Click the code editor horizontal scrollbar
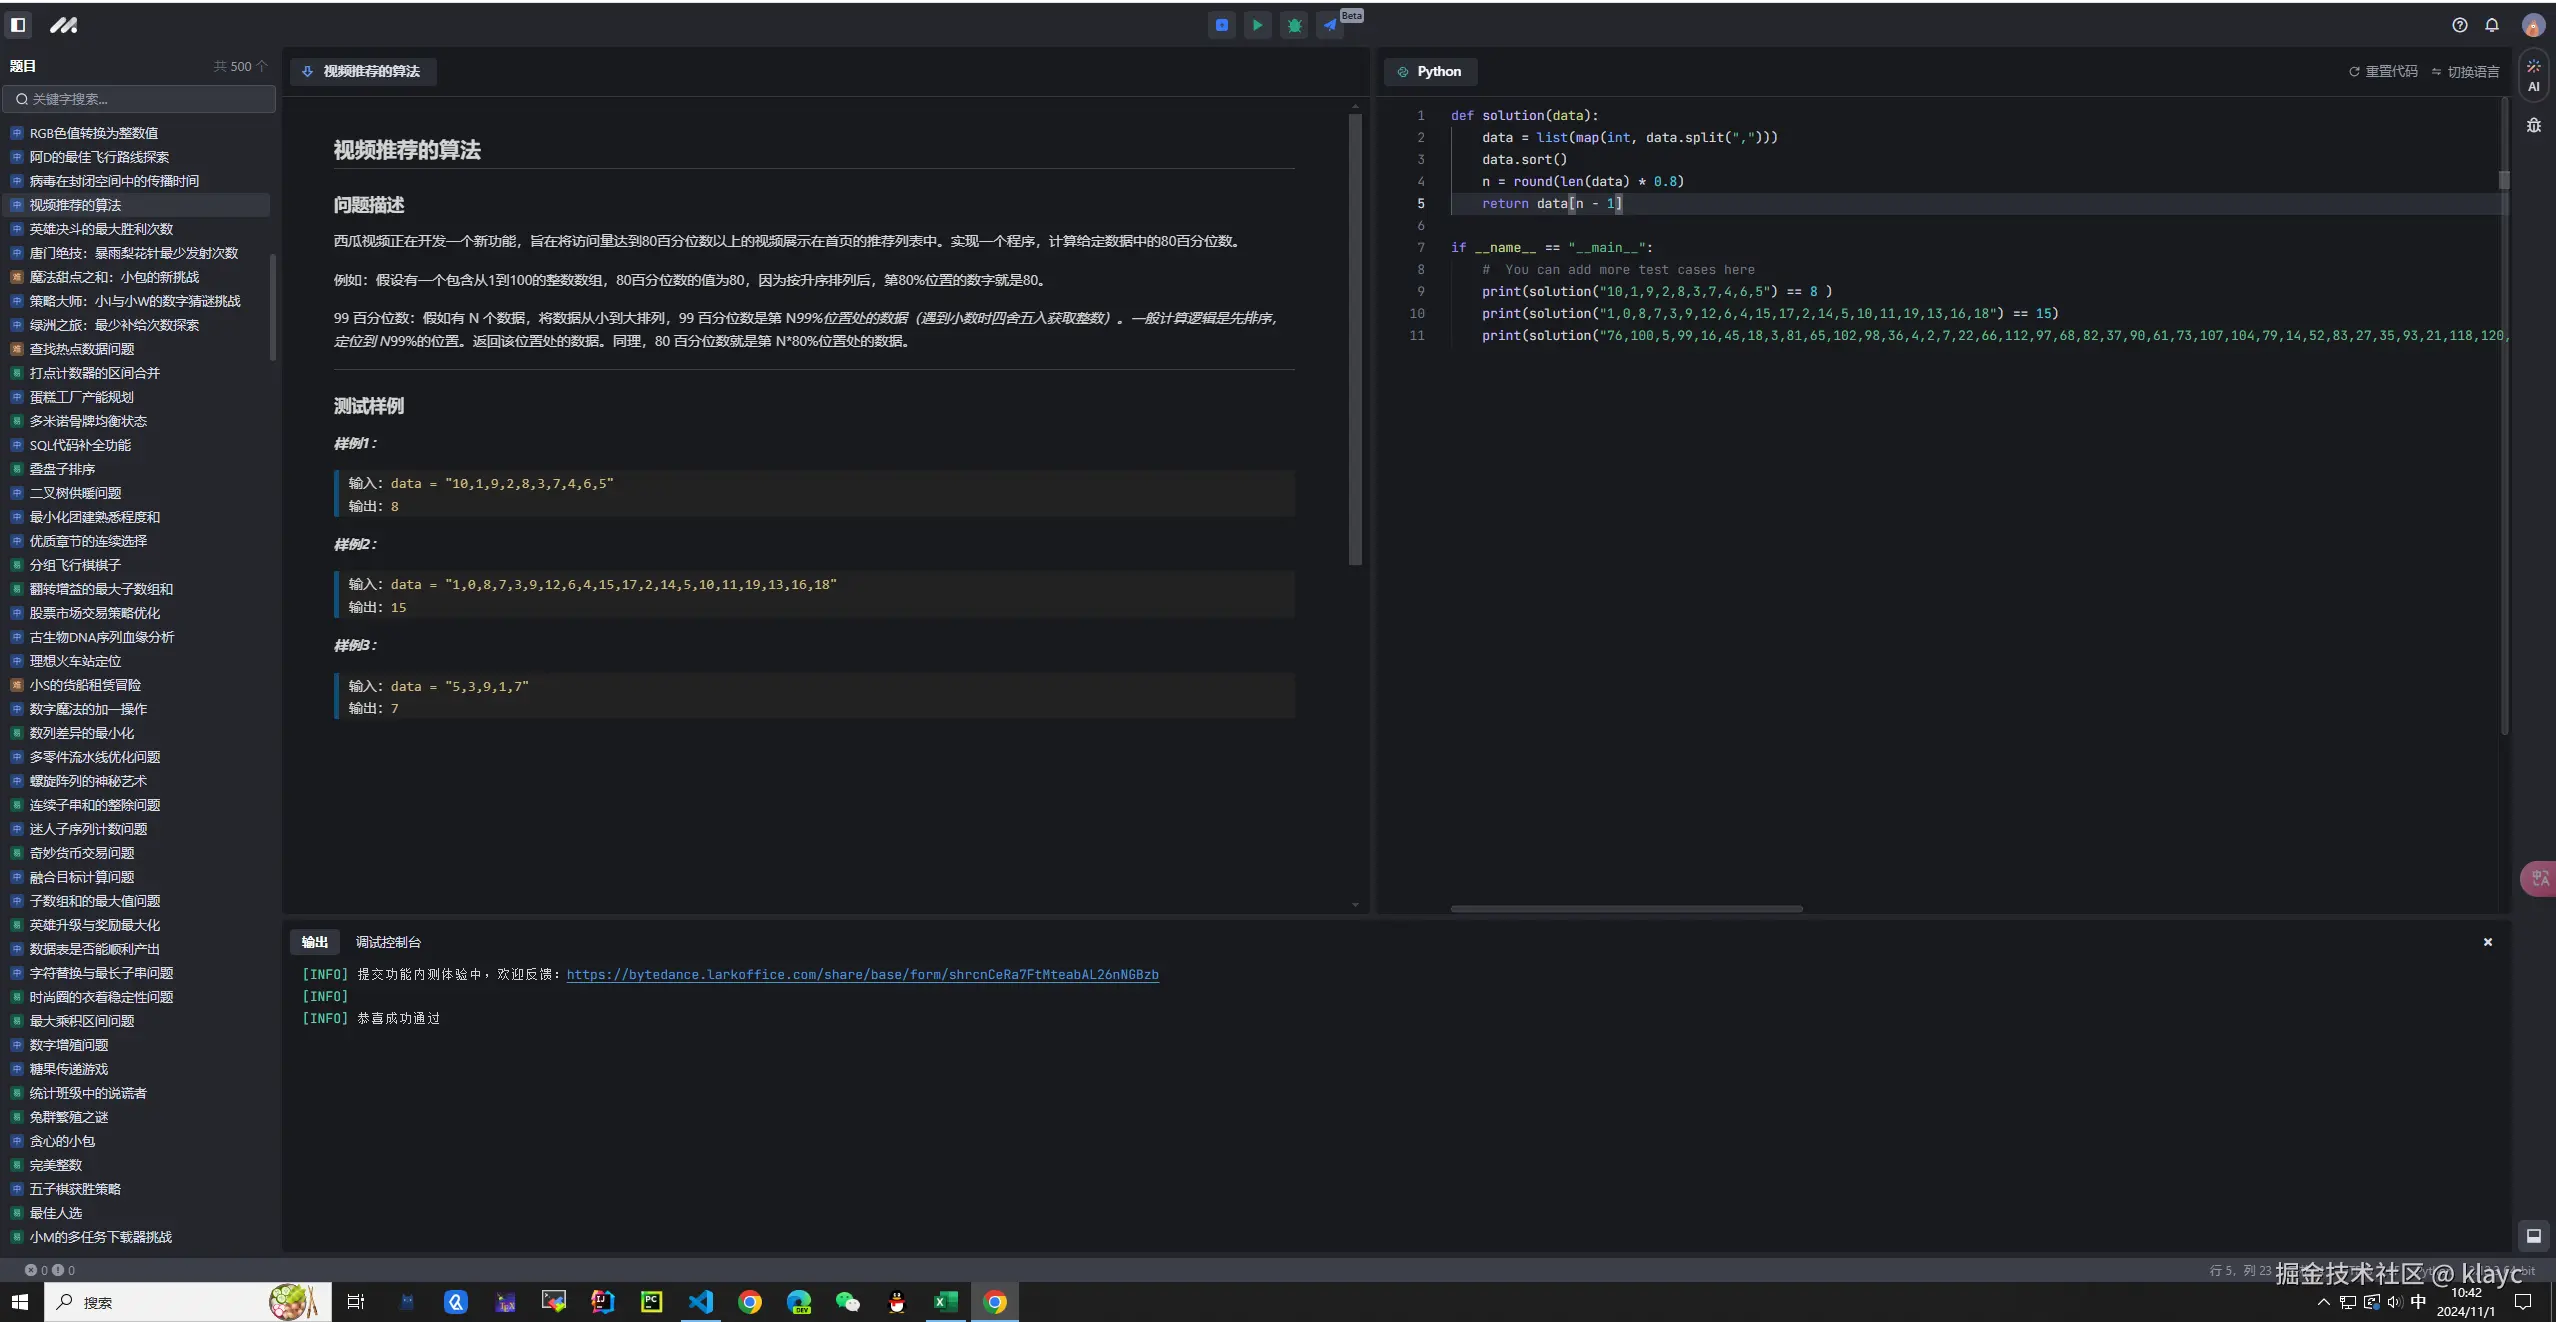Viewport: 2556px width, 1322px height. [1626, 908]
